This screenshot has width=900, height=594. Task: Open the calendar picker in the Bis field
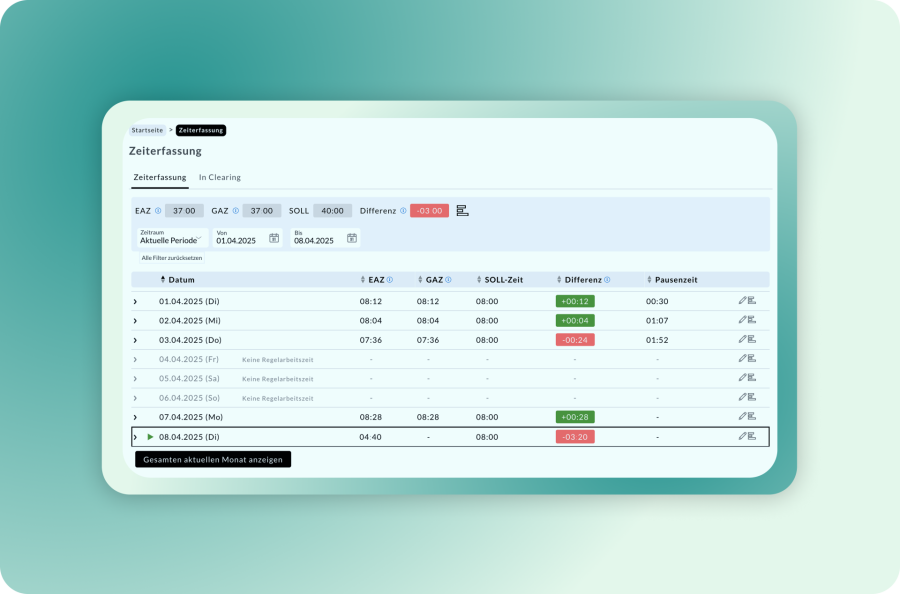[352, 238]
